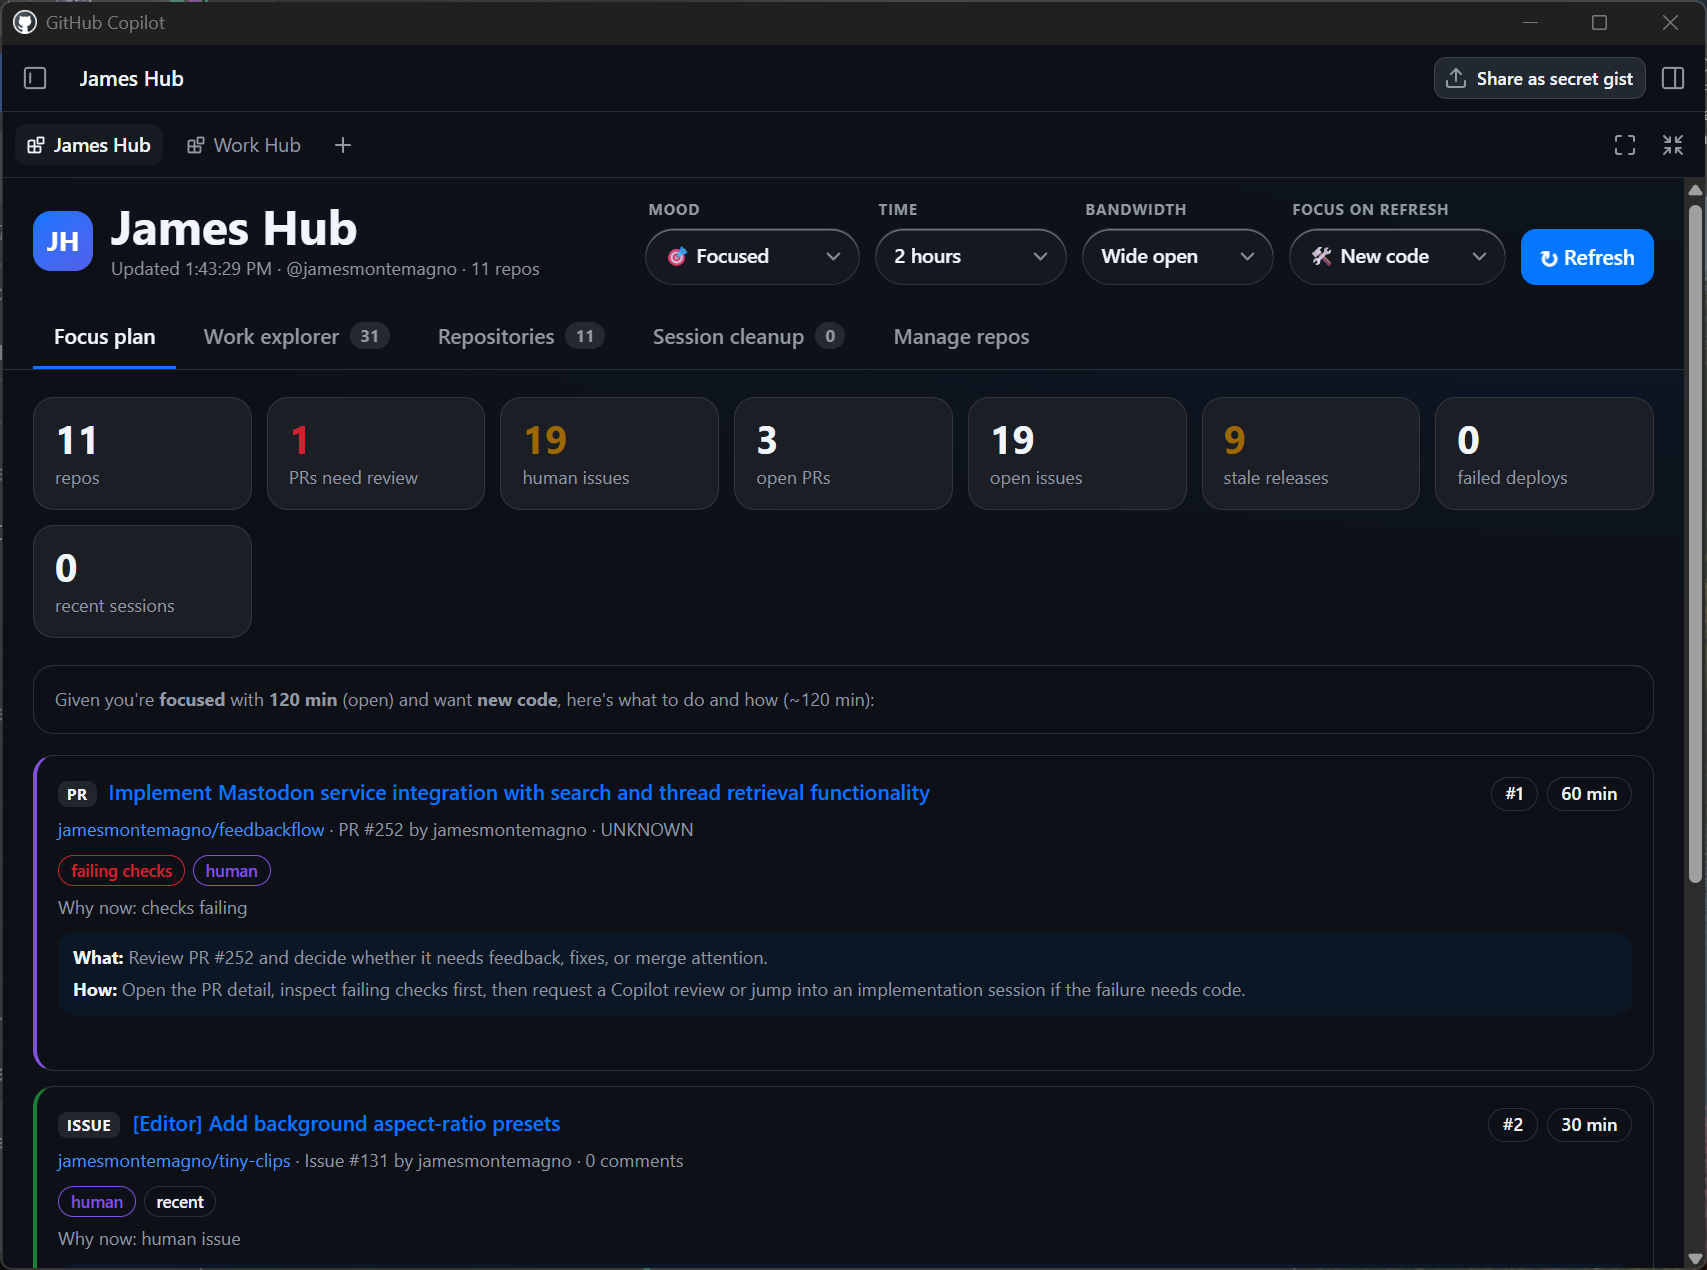Click the What: Review PR #252 text
This screenshot has width=1707, height=1270.
pyautogui.click(x=420, y=958)
